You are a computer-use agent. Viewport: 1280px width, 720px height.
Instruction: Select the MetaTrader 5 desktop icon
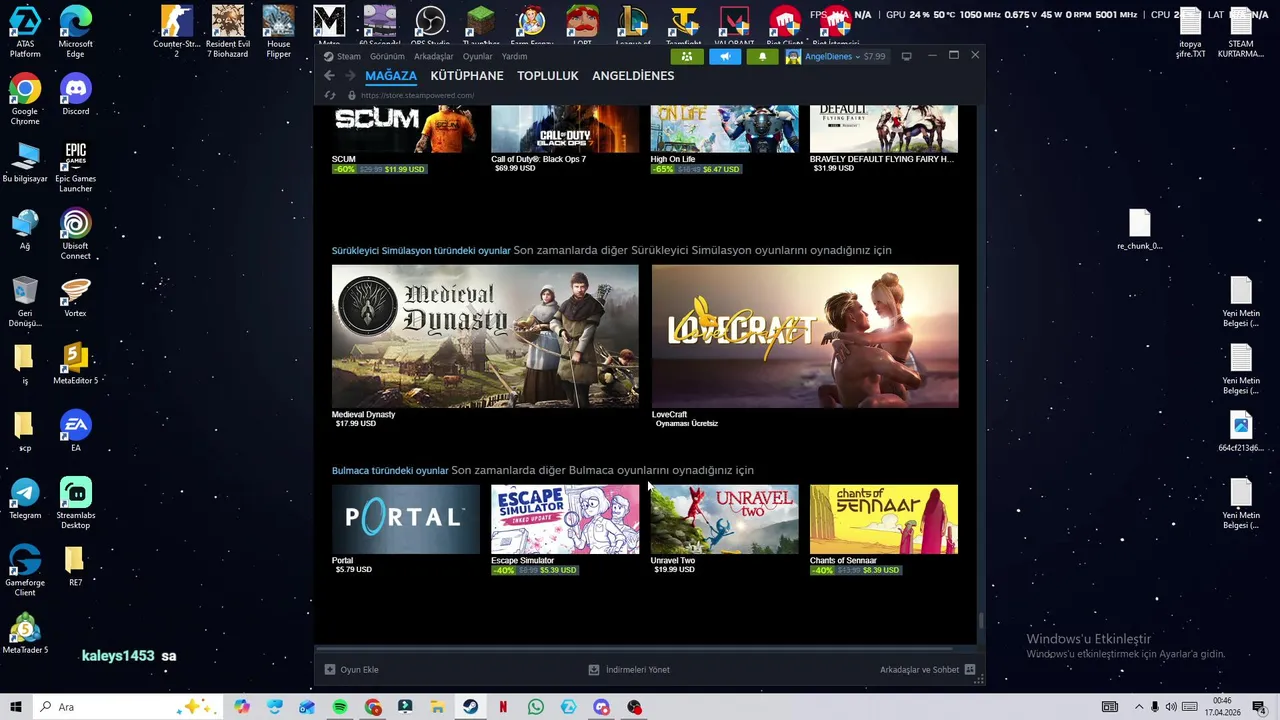tap(25, 634)
